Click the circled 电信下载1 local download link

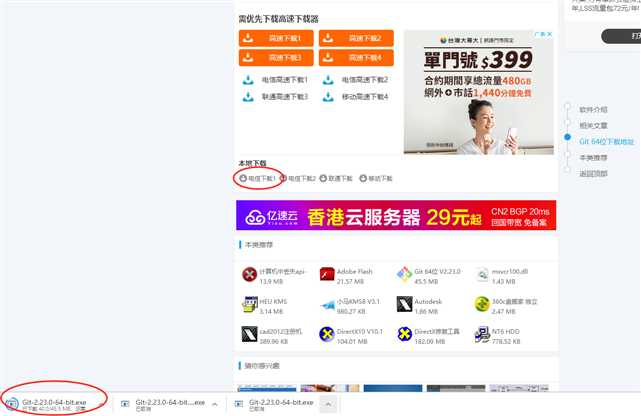click(x=258, y=178)
